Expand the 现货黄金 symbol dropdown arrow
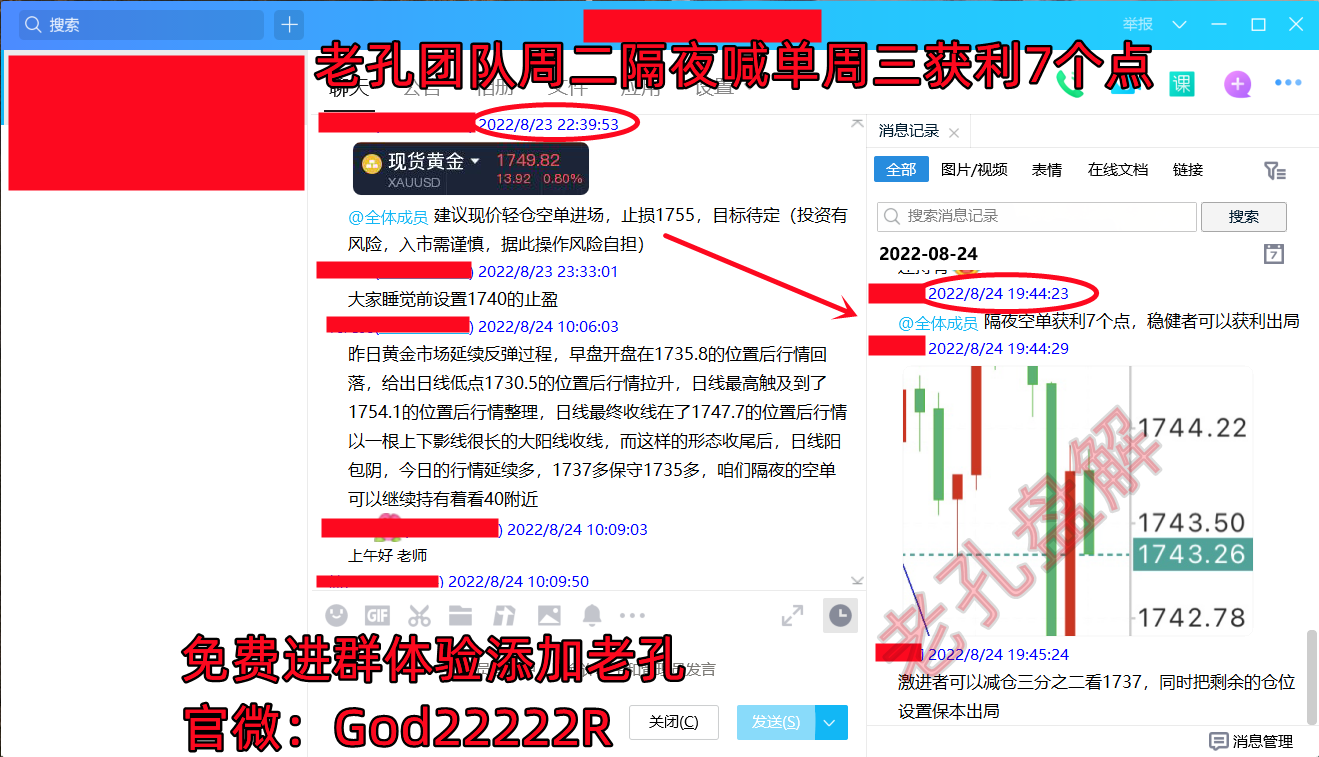The width and height of the screenshot is (1319, 757). [x=475, y=161]
